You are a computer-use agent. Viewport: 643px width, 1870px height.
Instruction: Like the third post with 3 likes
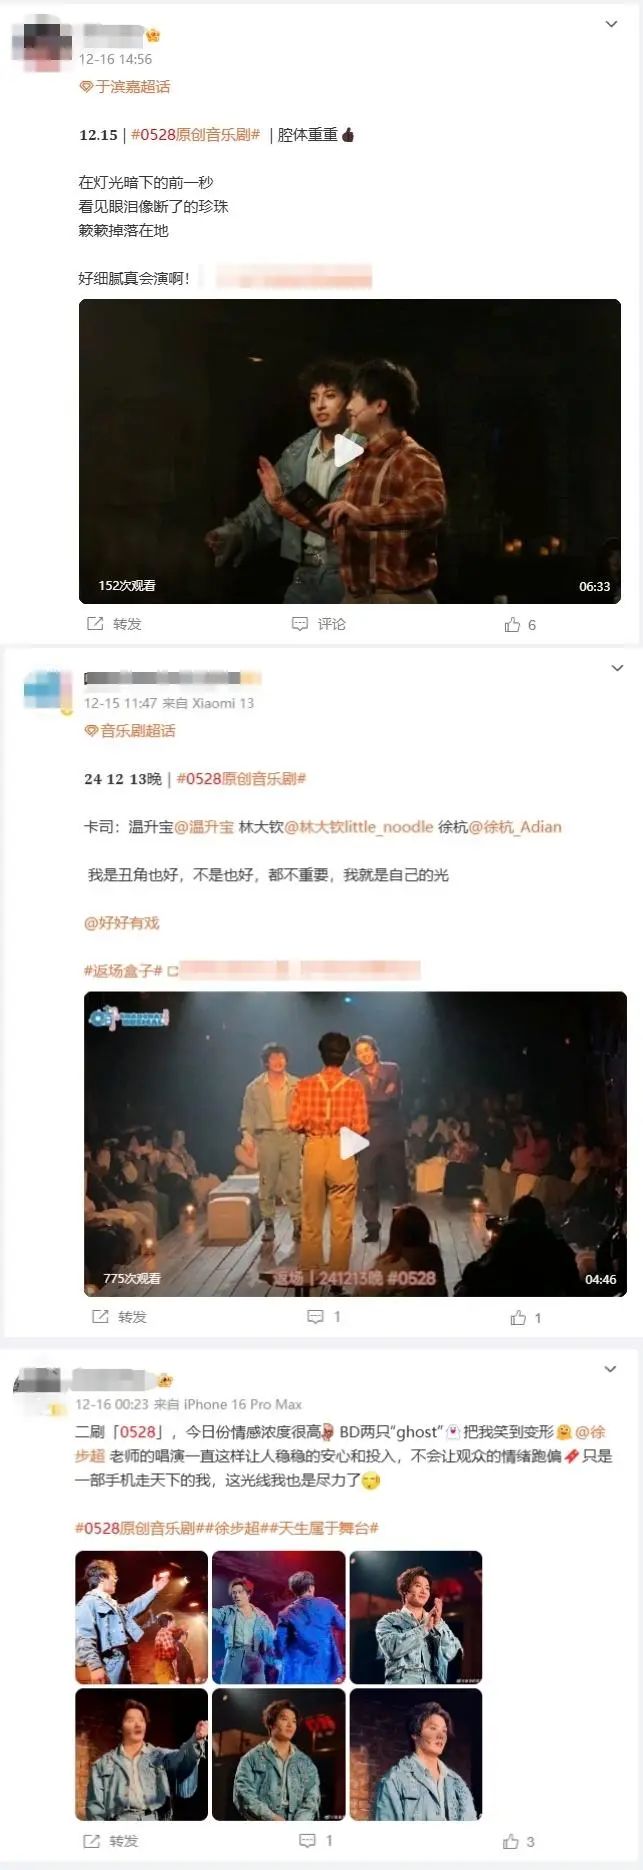(x=511, y=1841)
